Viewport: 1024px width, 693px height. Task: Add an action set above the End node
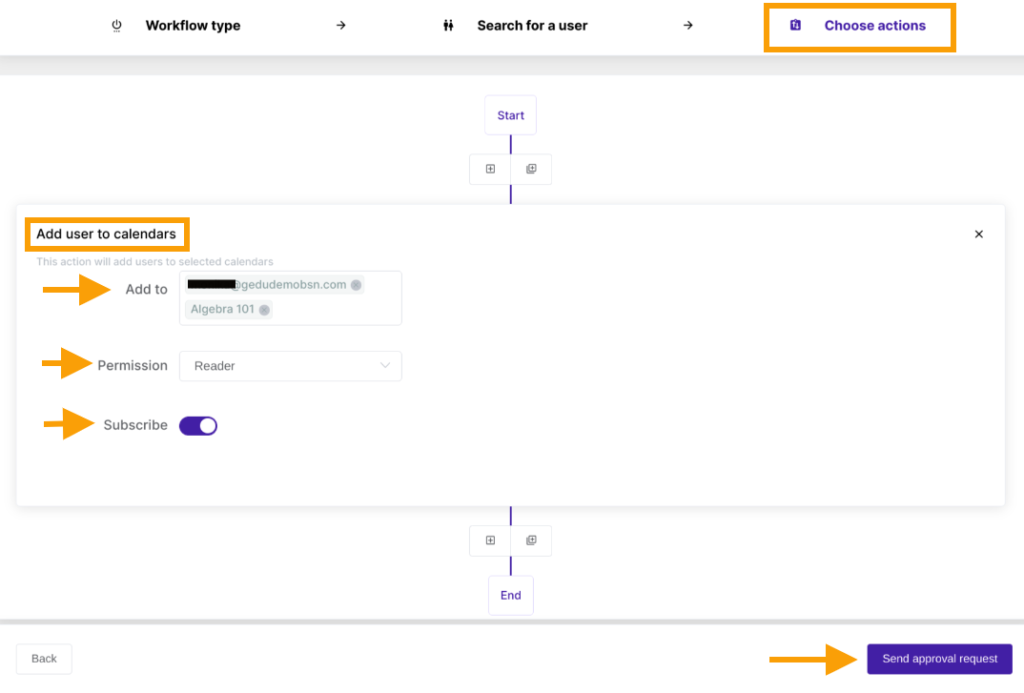531,541
